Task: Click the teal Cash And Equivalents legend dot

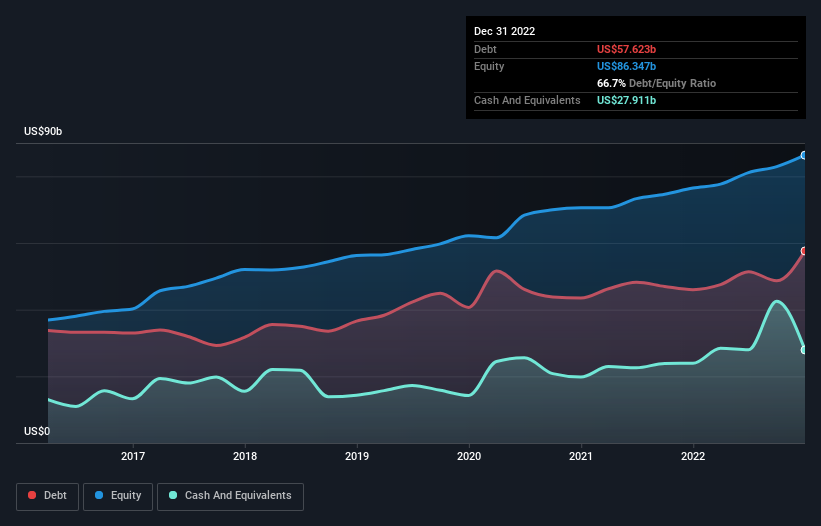Action: pyautogui.click(x=173, y=495)
